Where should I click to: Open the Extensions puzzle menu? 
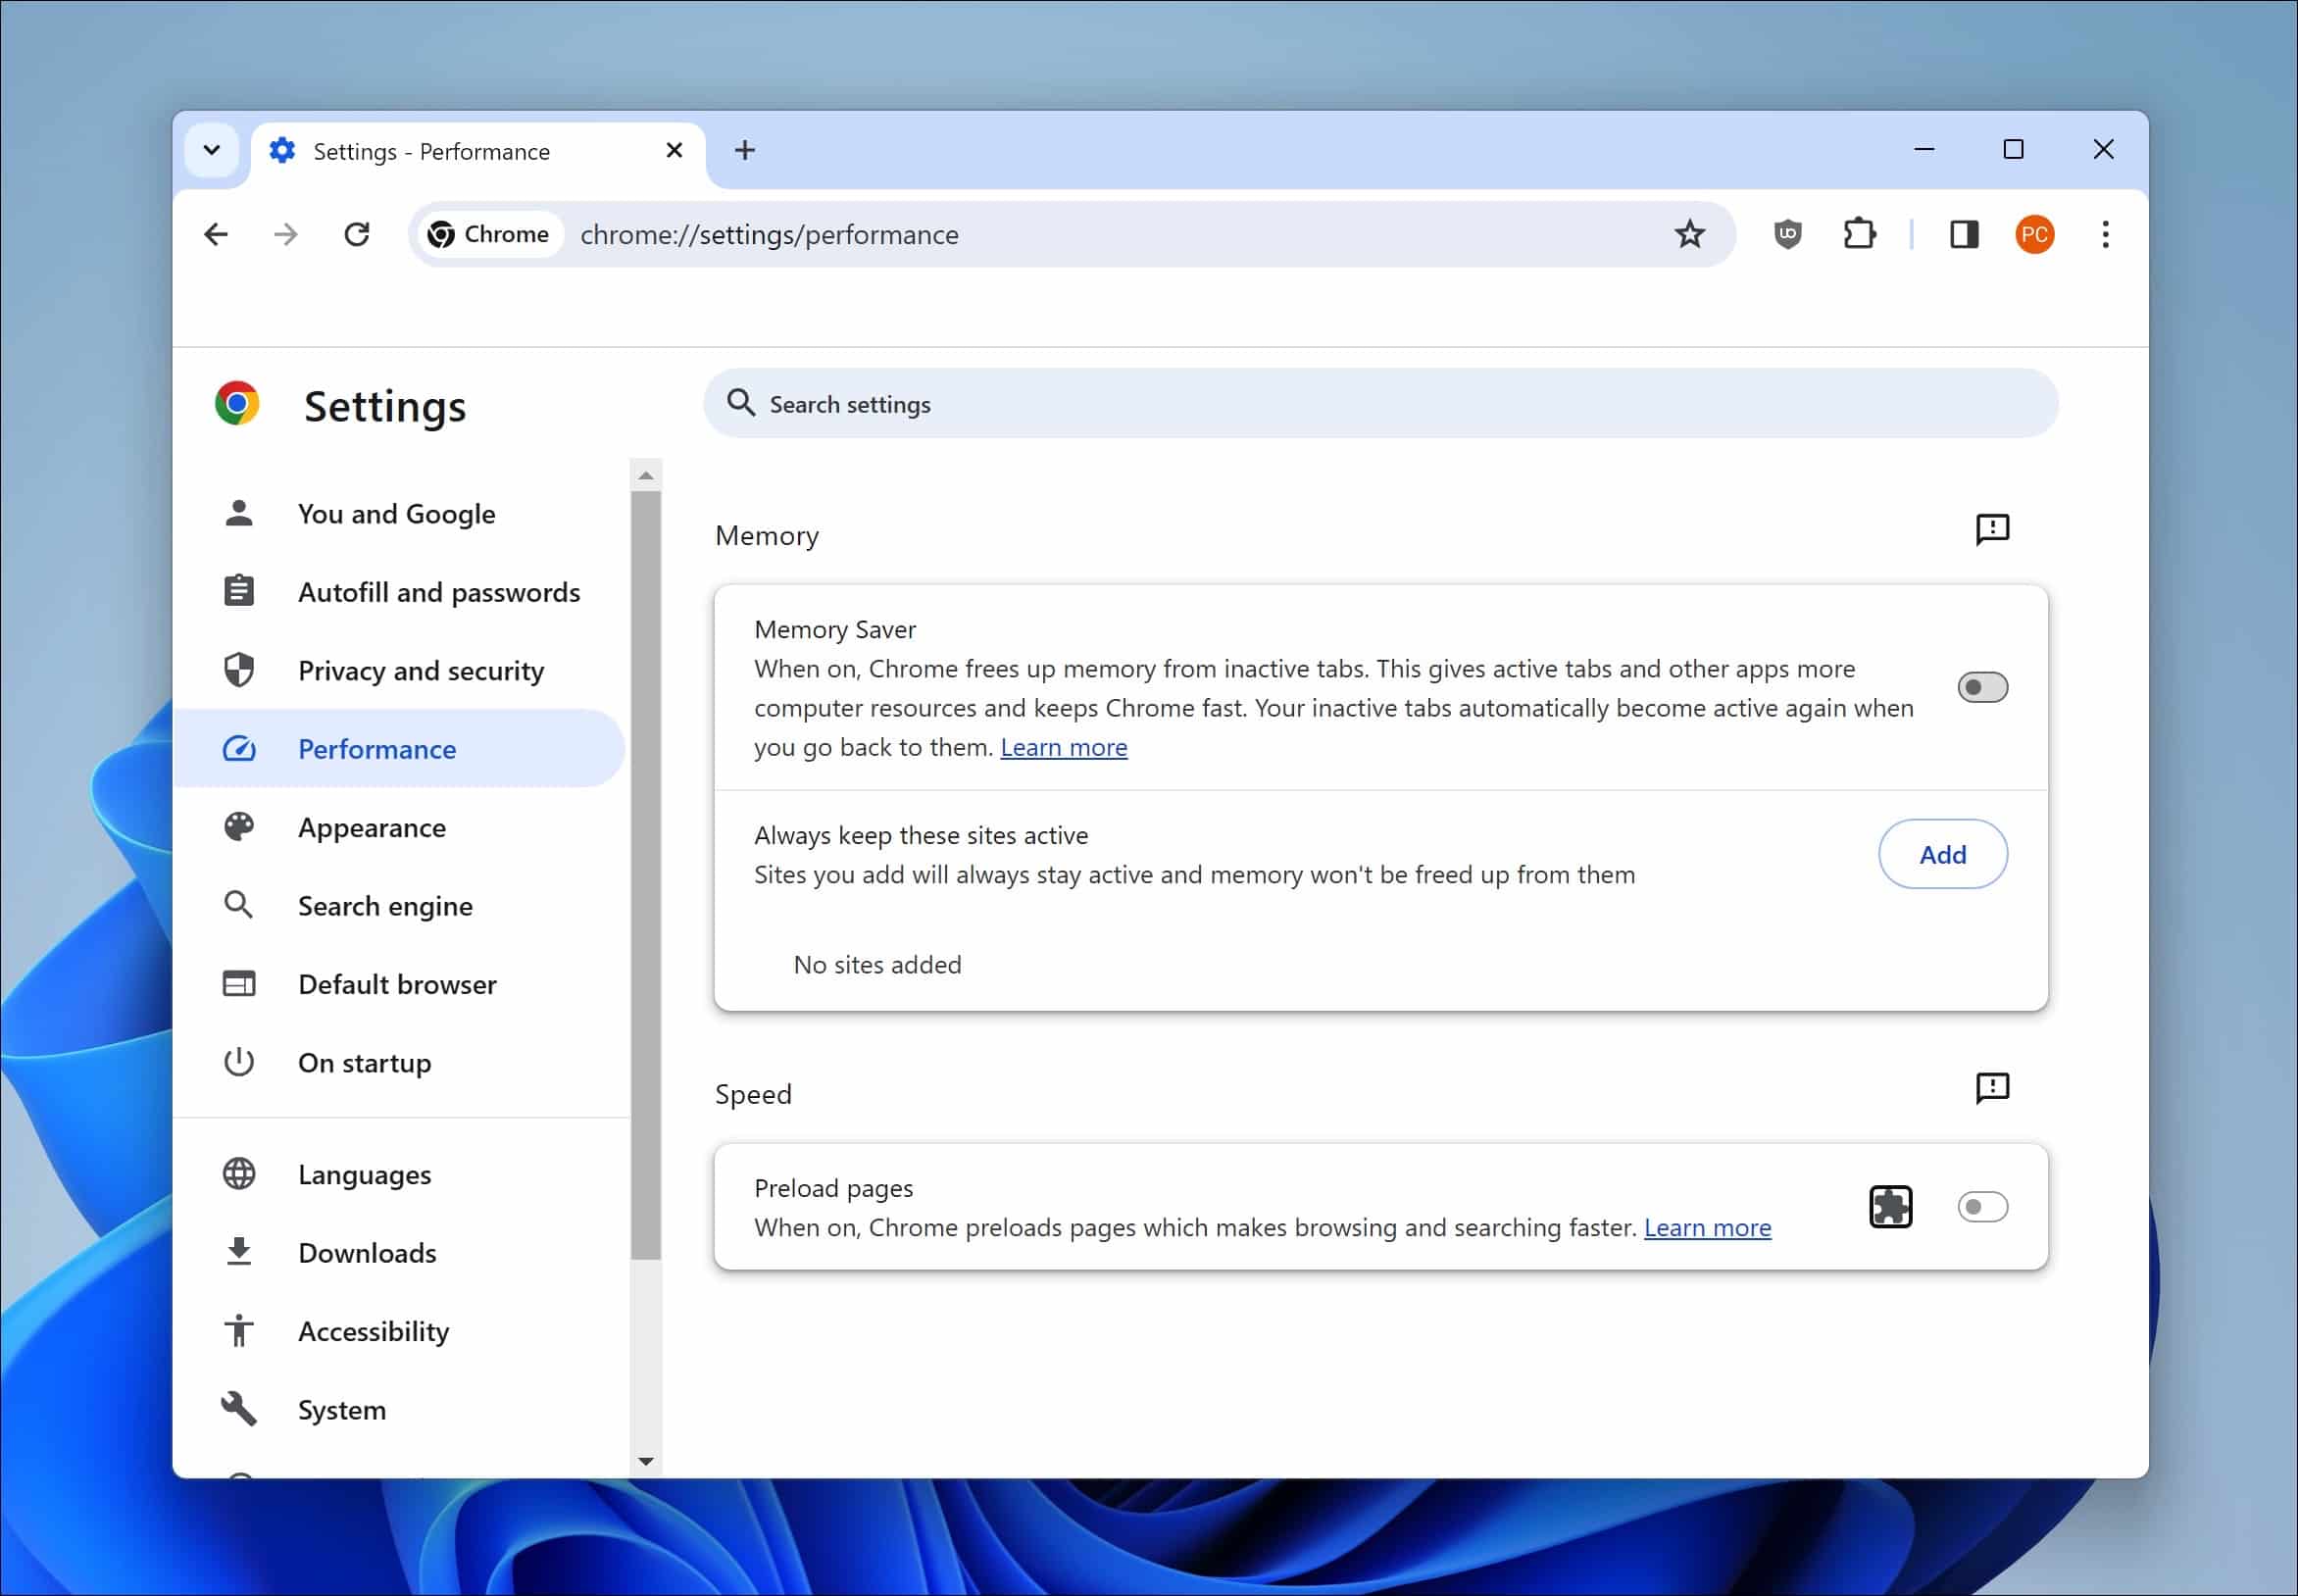coord(1859,234)
